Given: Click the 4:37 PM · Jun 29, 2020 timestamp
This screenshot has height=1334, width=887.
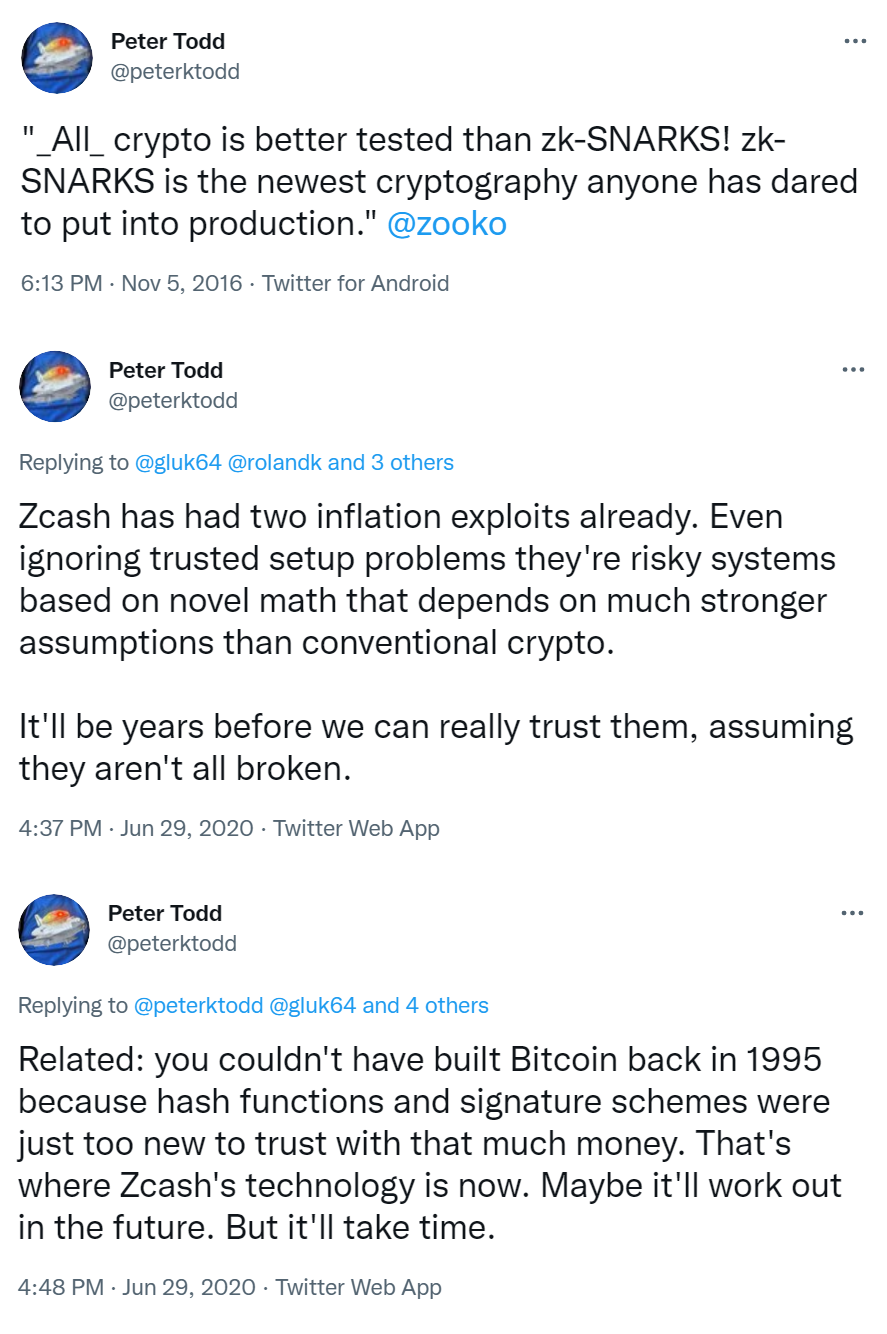Looking at the screenshot, I should coord(135,828).
